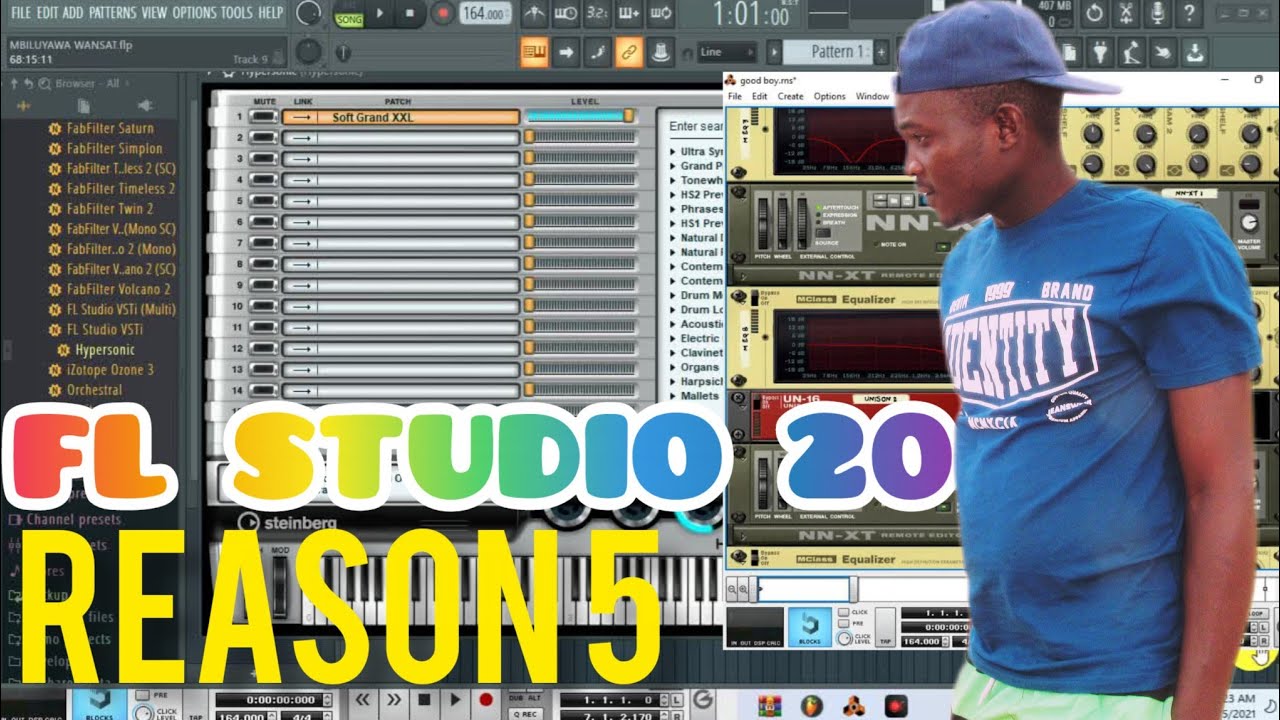Toggle wait for input icon
The height and width of the screenshot is (720, 1280).
pos(566,13)
